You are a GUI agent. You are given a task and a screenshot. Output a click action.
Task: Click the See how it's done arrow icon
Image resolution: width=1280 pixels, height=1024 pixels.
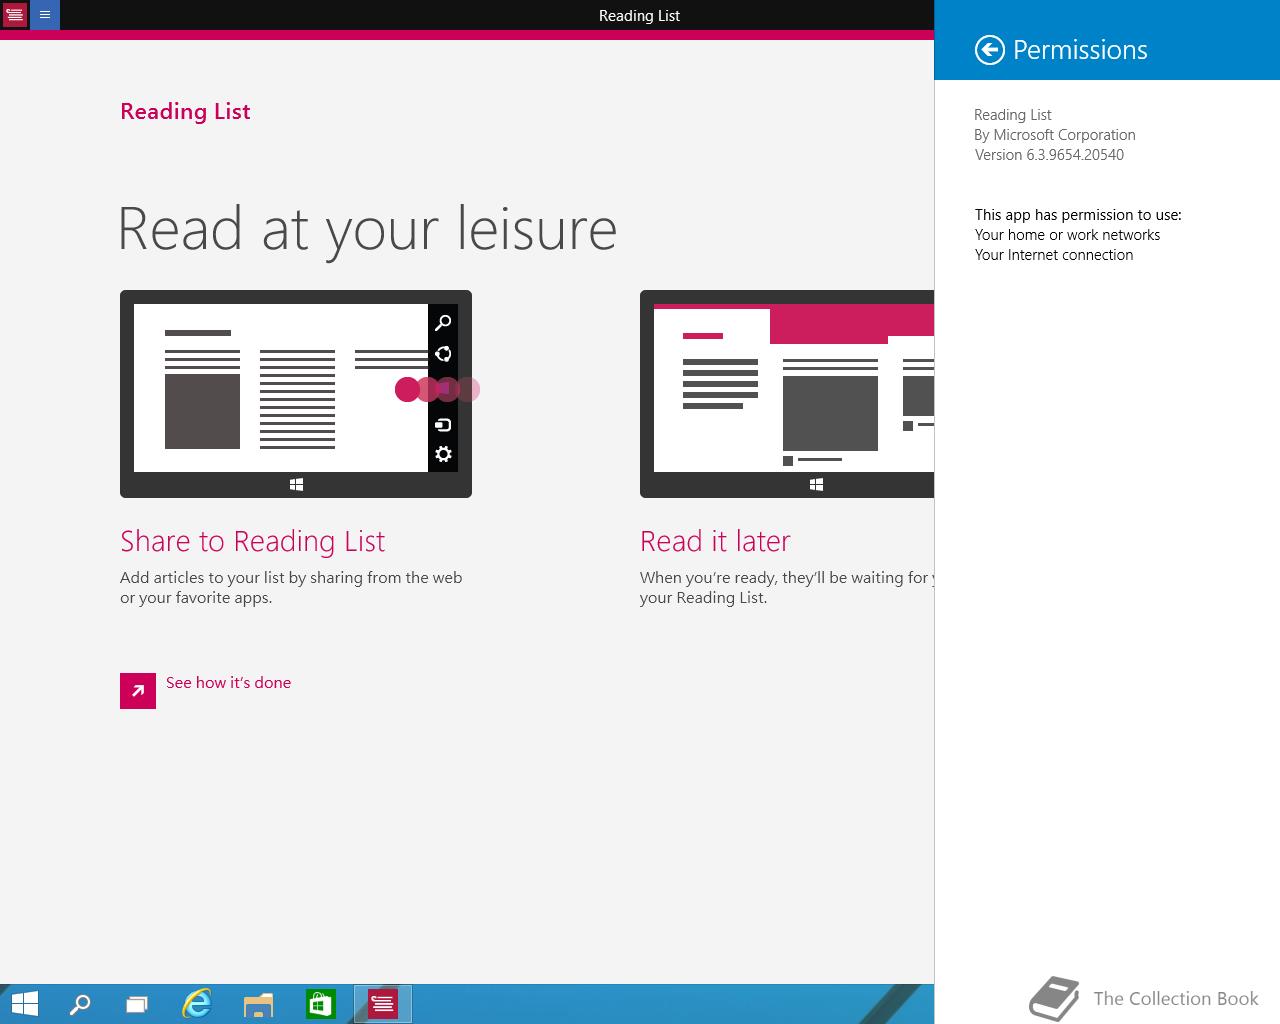click(x=138, y=691)
